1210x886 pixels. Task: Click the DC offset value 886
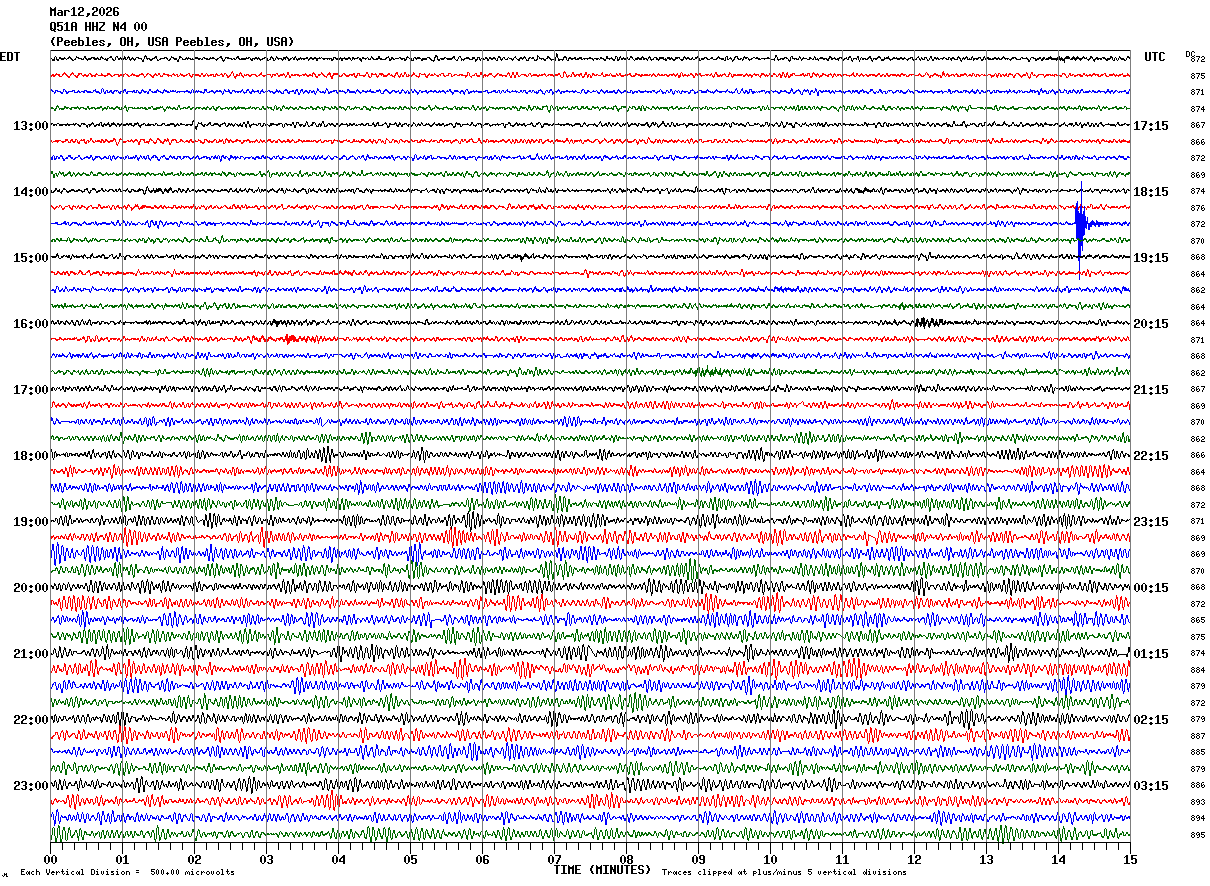[x=1197, y=785]
